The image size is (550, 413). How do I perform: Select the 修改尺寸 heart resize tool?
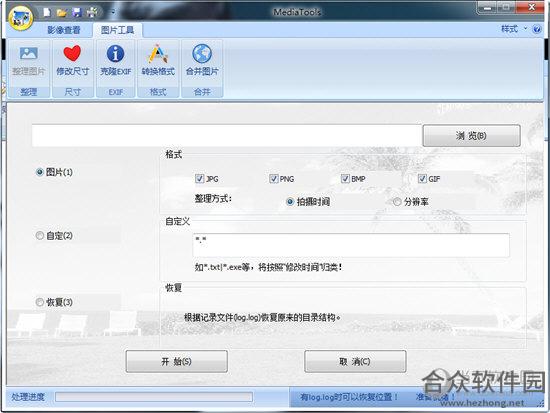(73, 62)
